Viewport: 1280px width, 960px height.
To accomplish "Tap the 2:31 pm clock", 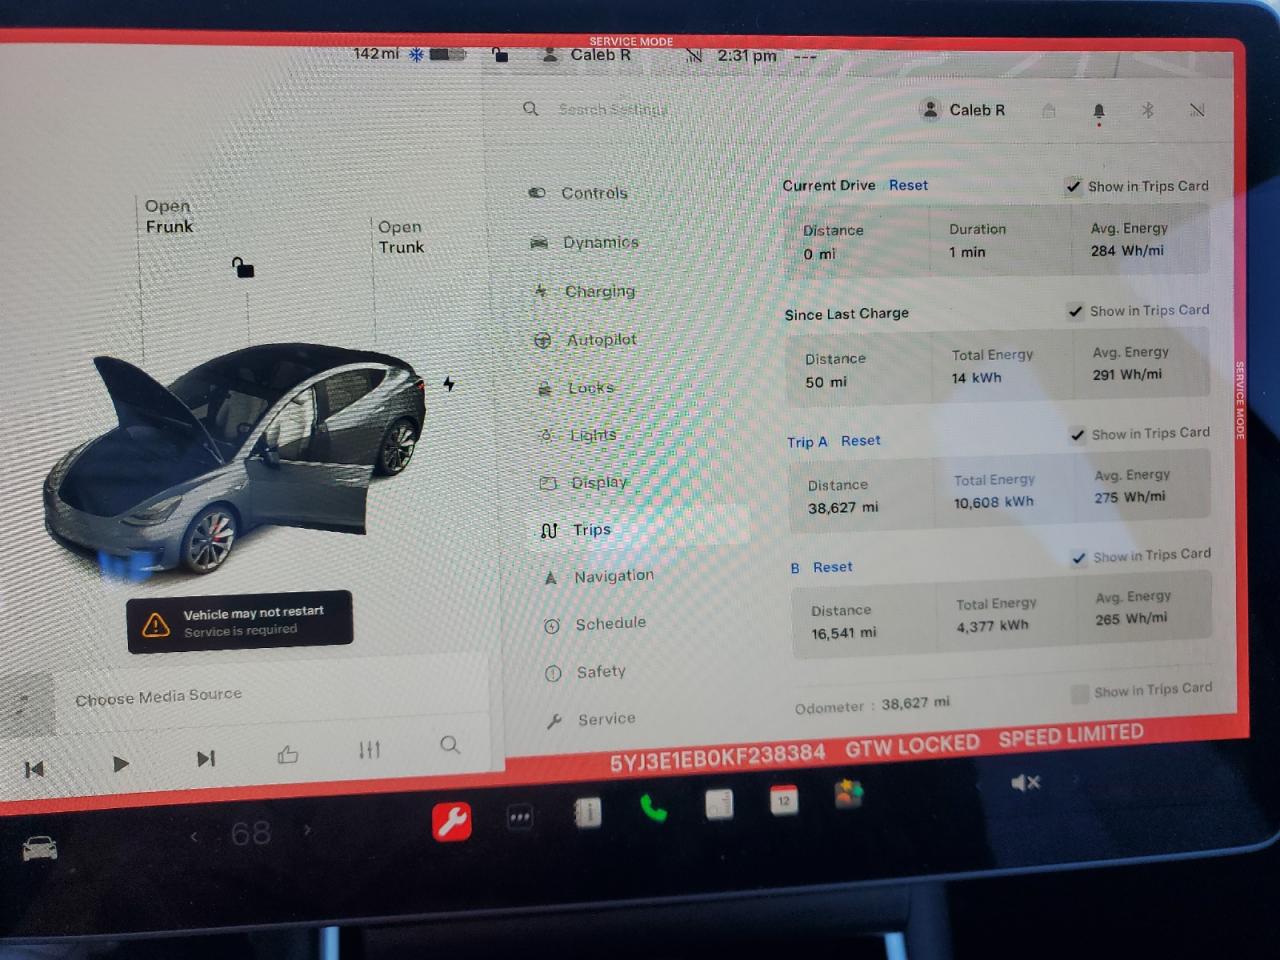I will [747, 55].
